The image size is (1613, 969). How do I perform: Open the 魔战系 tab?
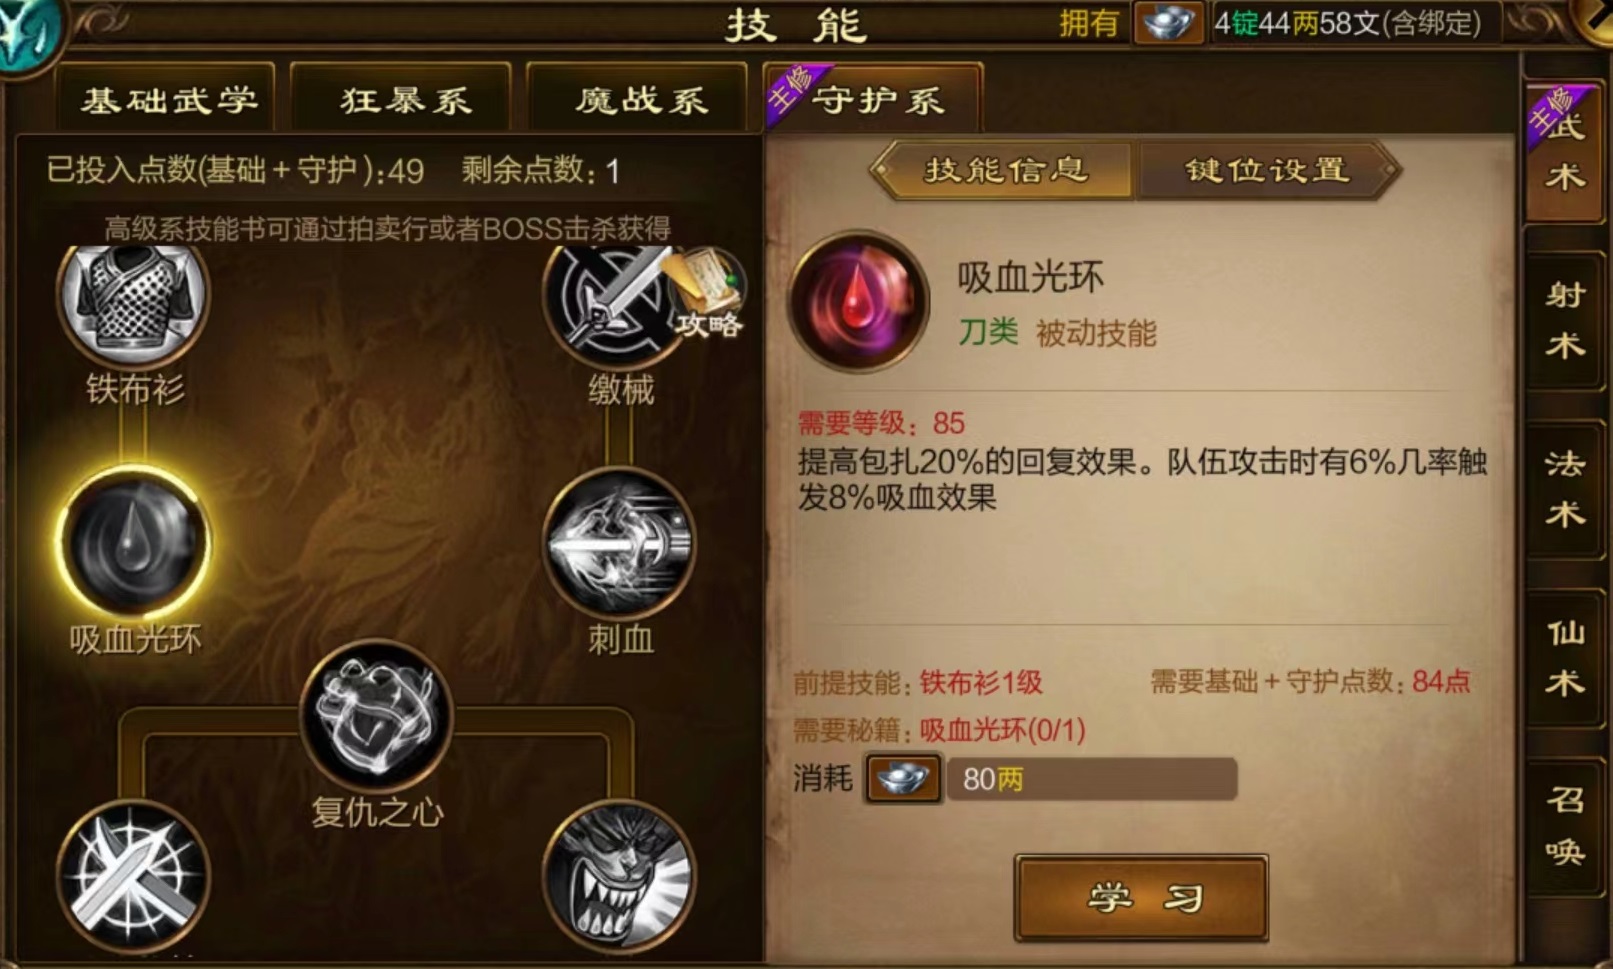pyautogui.click(x=640, y=99)
